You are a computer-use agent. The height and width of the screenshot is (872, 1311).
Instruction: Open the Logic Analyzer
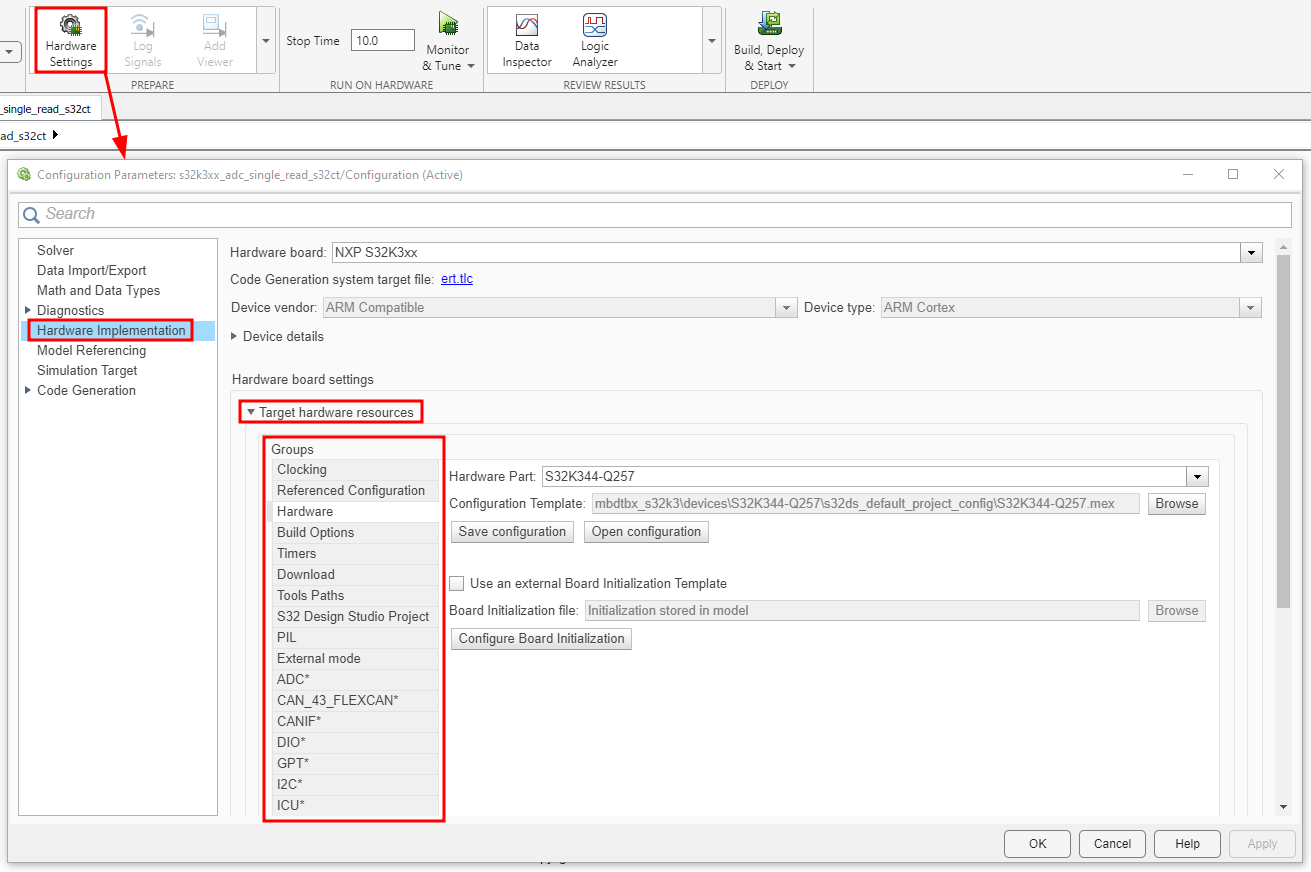point(594,40)
